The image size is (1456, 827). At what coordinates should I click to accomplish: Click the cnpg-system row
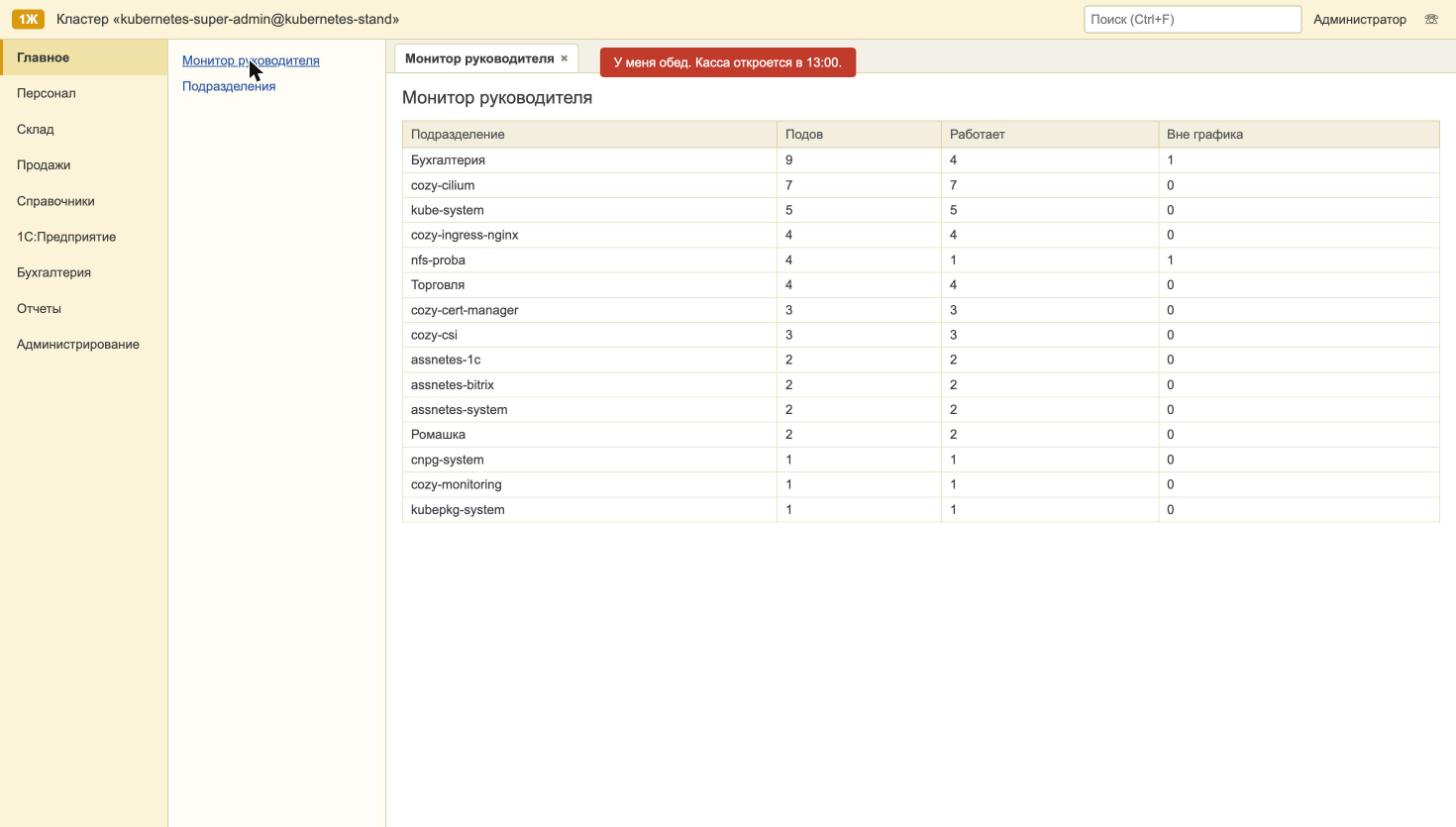921,460
